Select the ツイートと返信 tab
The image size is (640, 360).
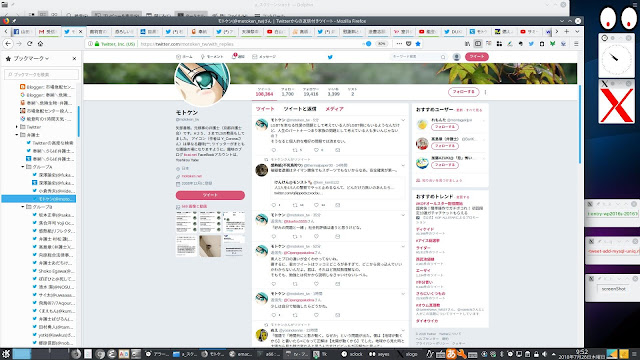point(300,109)
